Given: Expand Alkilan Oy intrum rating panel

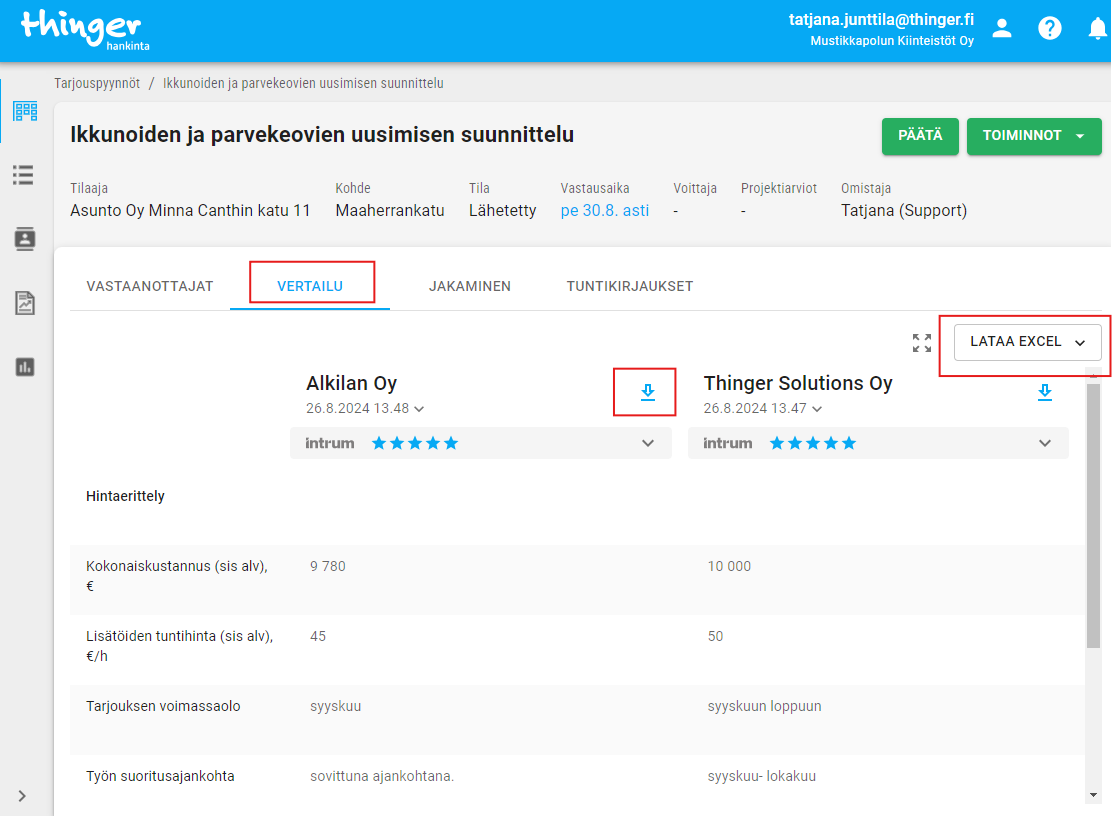Looking at the screenshot, I should (647, 443).
